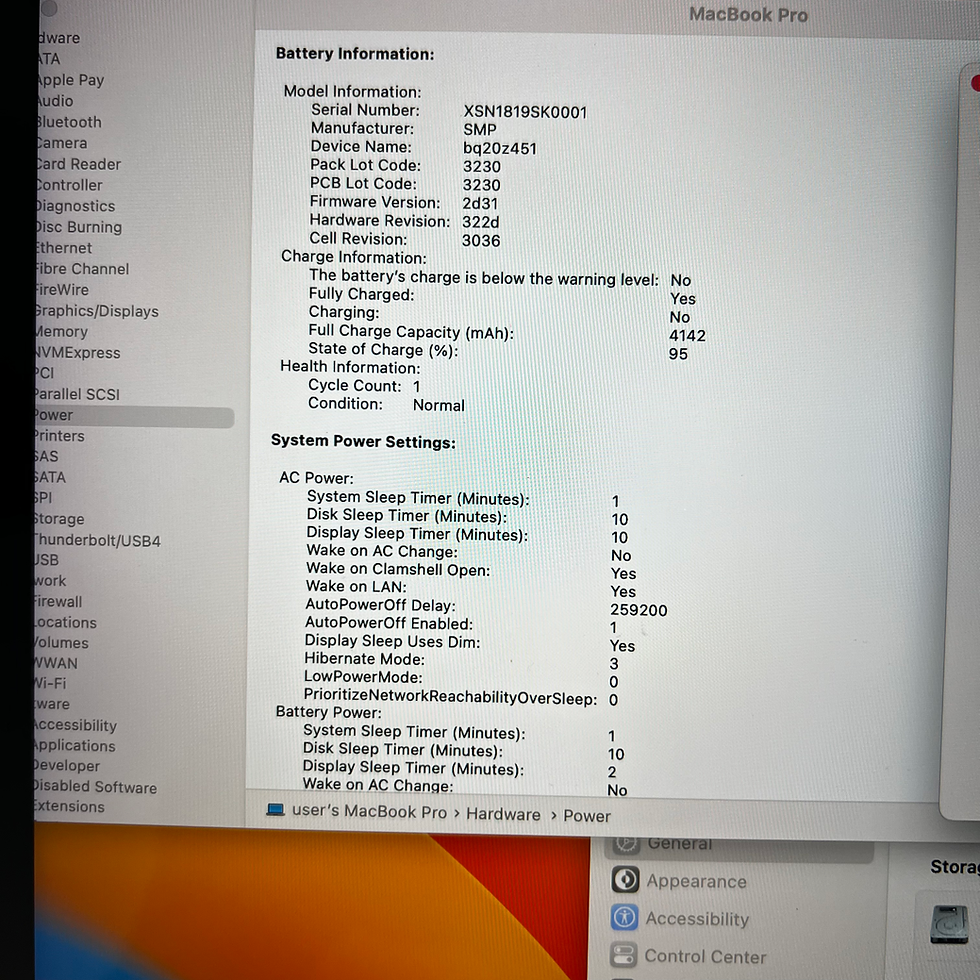Click Hardware in the path bar
Image resolution: width=980 pixels, height=980 pixels.
(x=503, y=814)
